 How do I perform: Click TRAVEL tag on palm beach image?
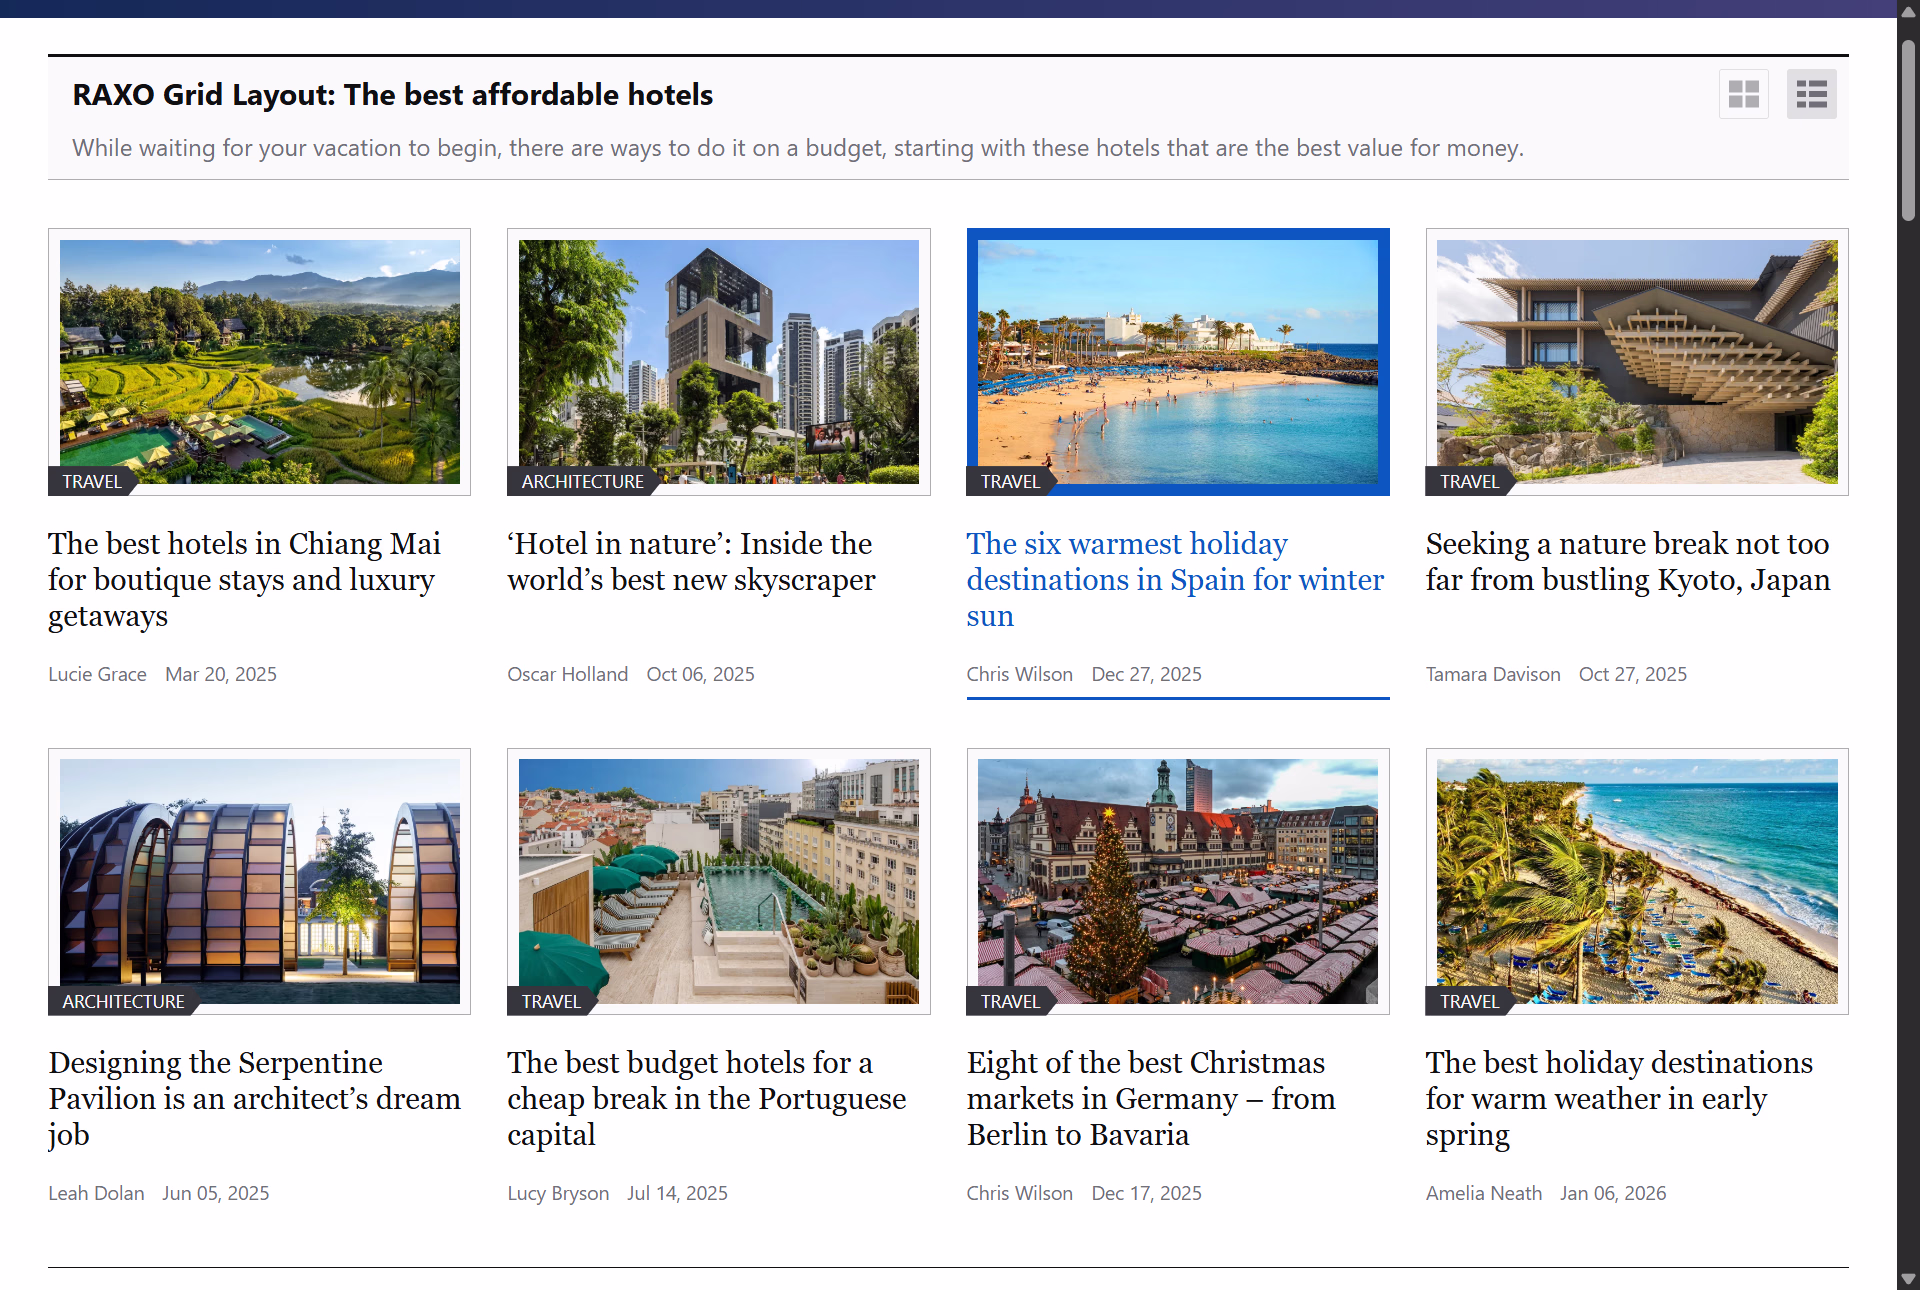coord(1468,1001)
